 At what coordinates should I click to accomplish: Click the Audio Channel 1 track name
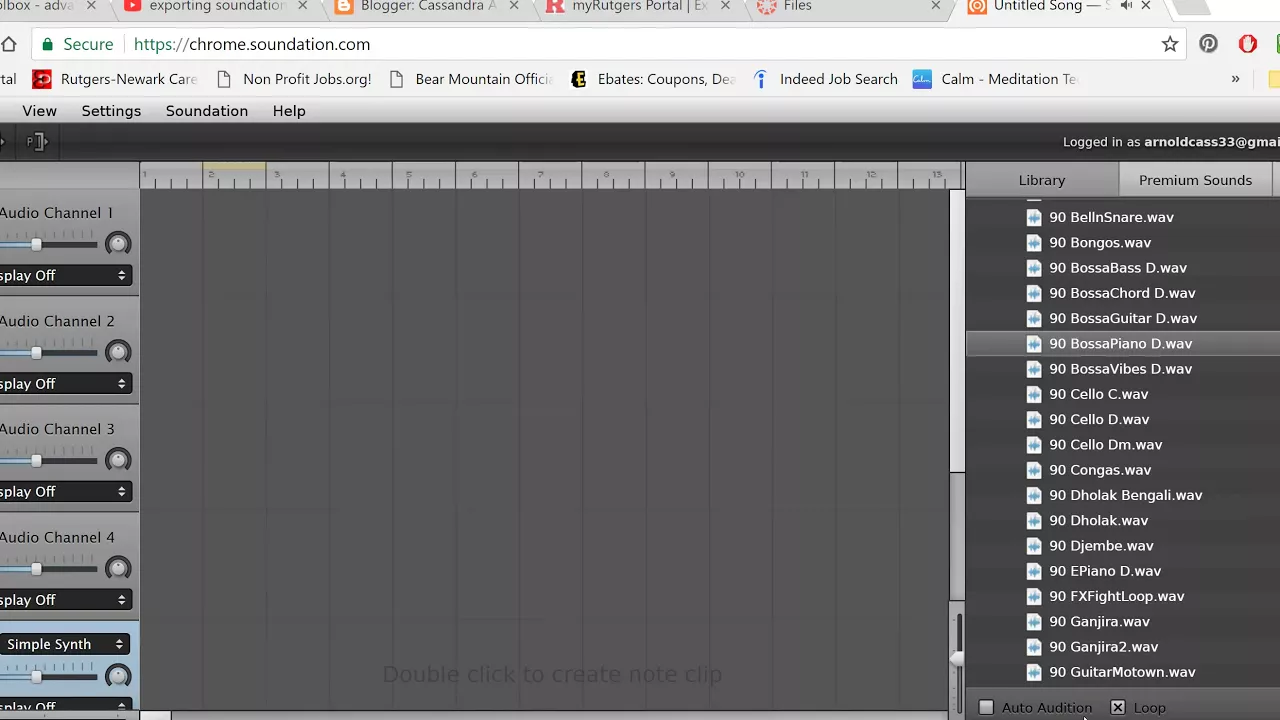(x=57, y=213)
